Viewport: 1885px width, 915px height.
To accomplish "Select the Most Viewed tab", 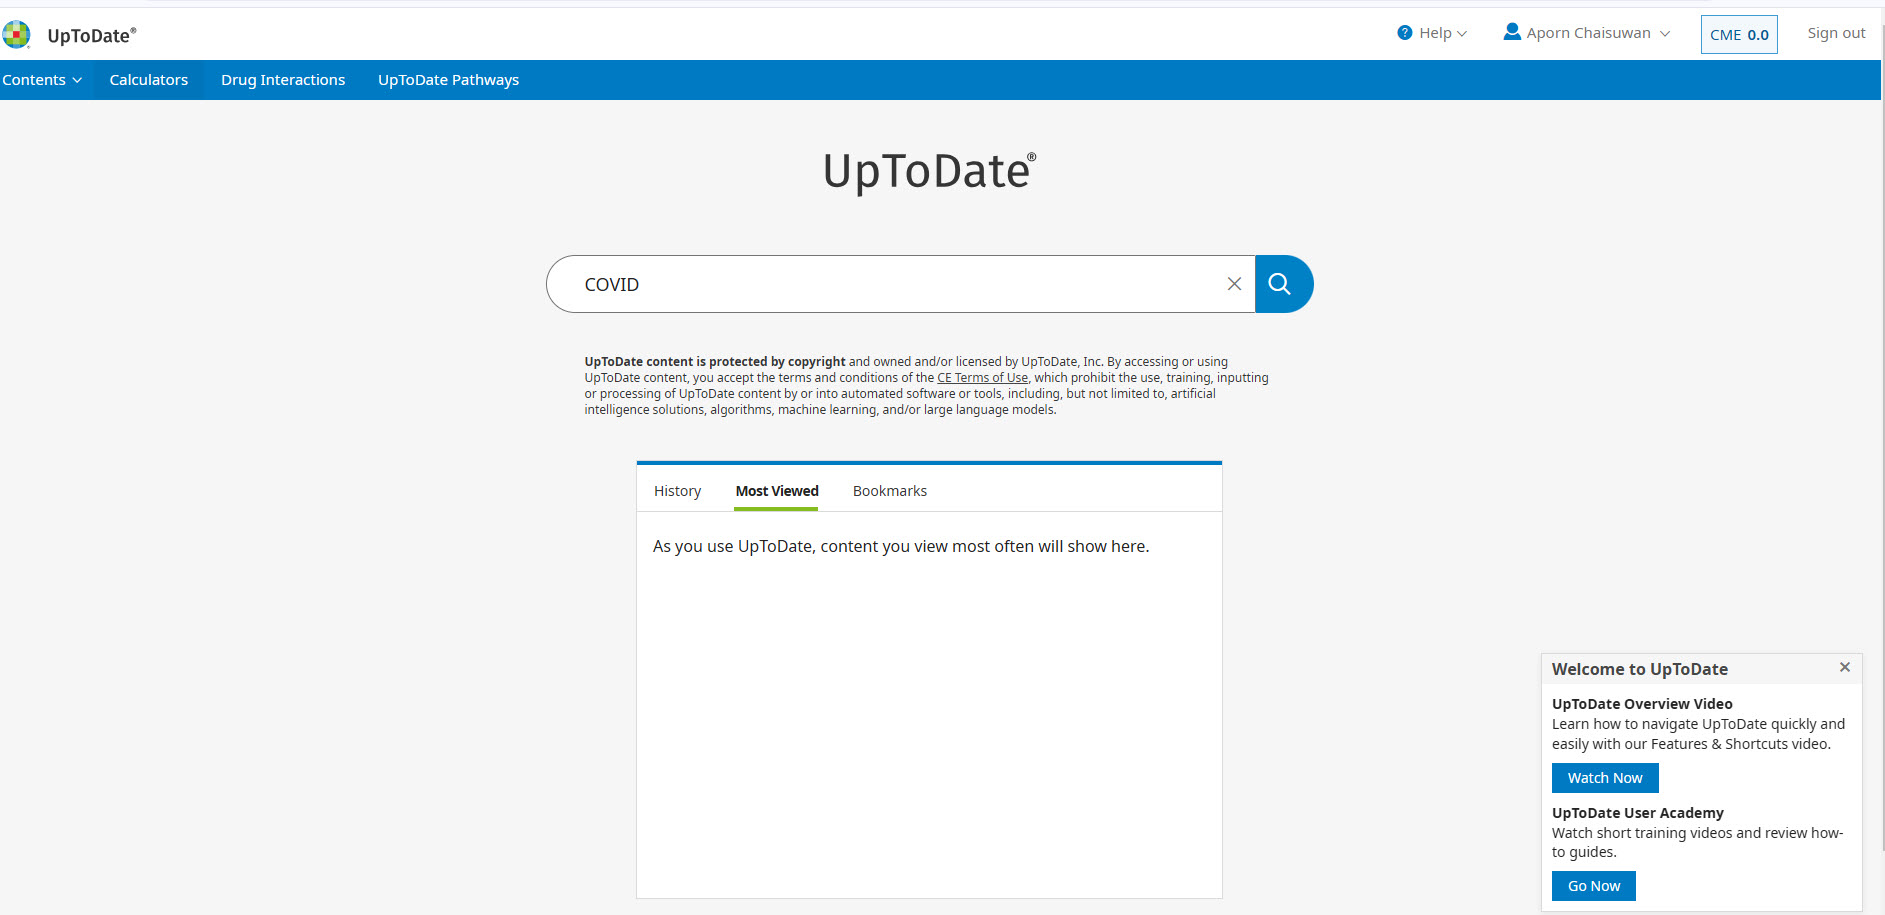I will click(776, 491).
